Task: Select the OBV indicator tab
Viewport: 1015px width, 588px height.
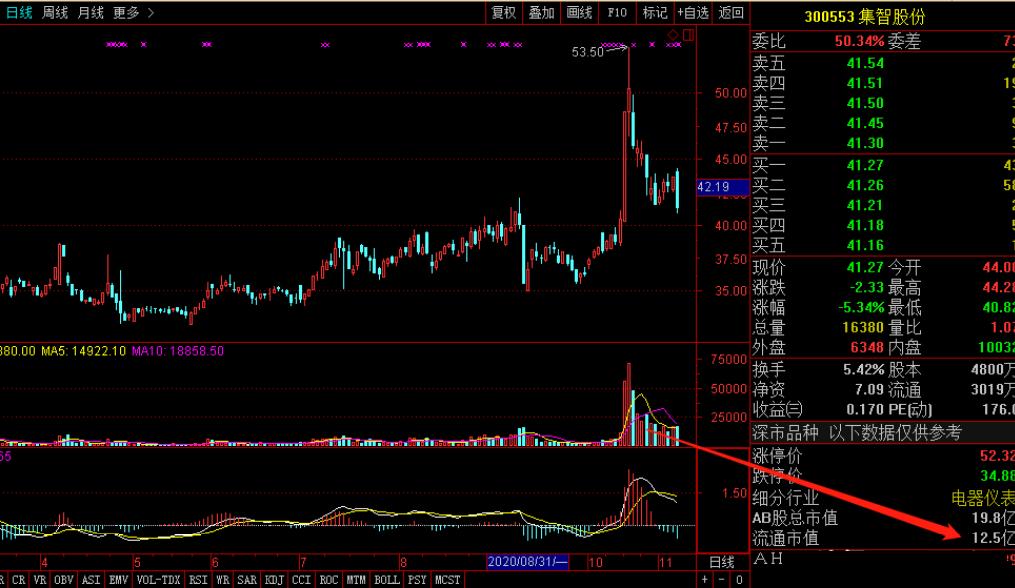Action: 63,580
